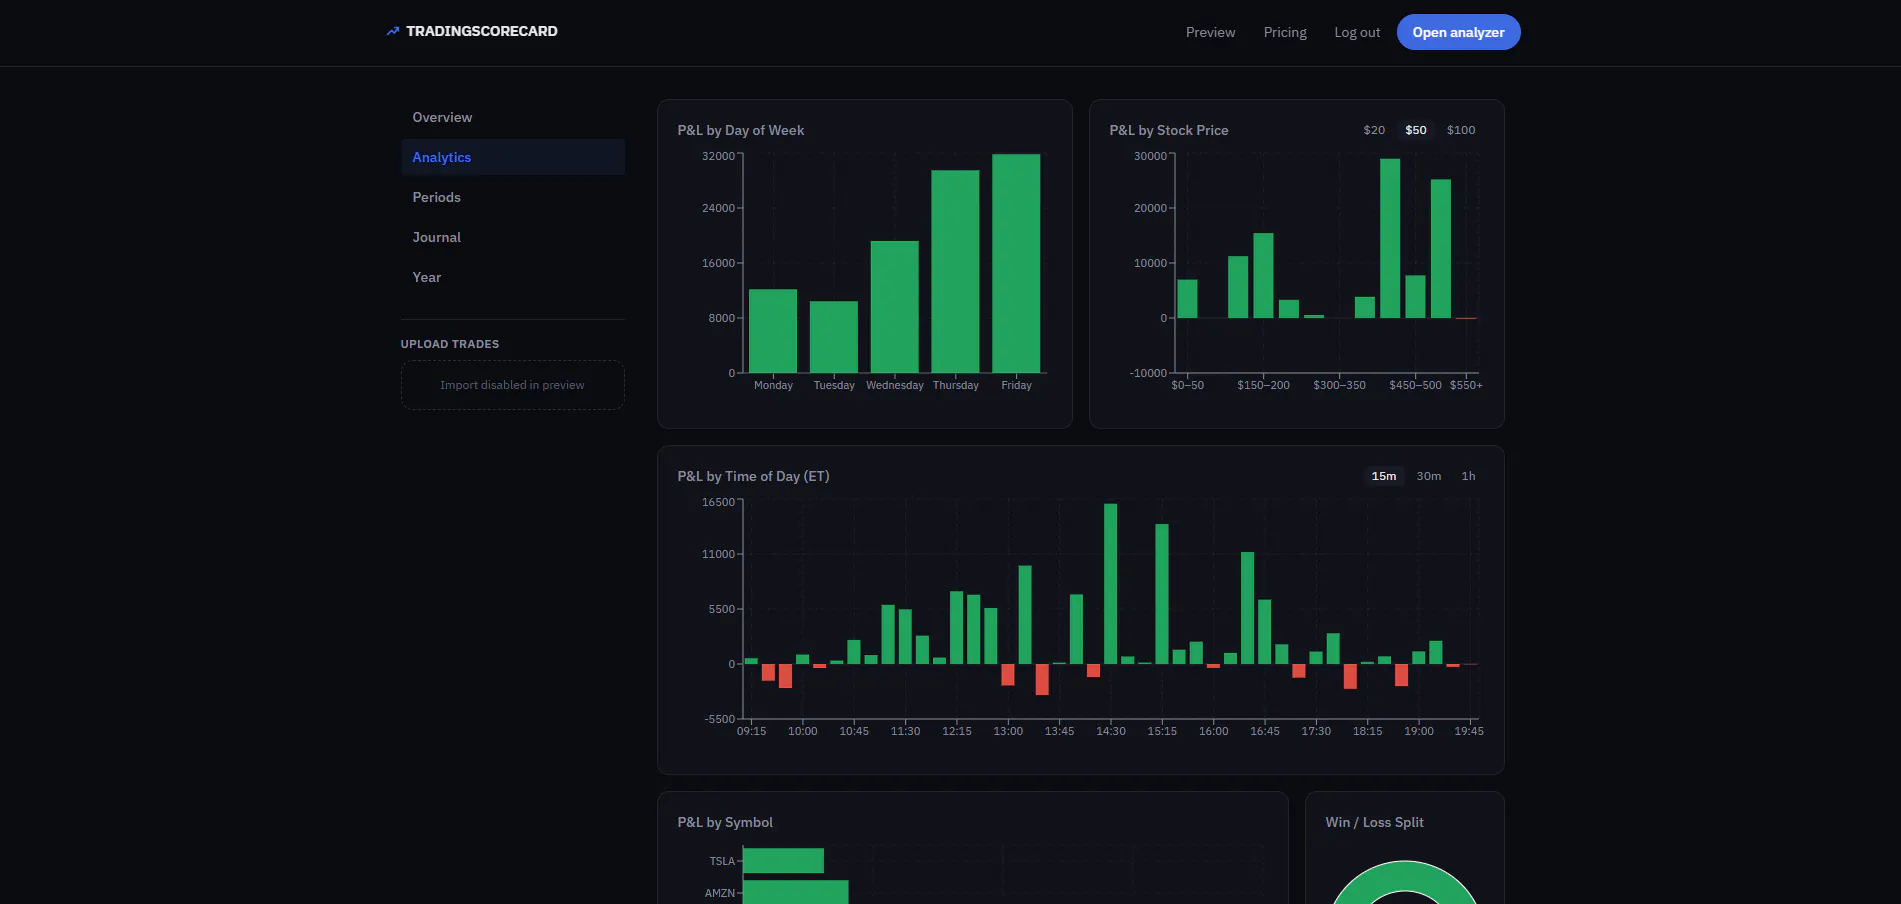Image resolution: width=1901 pixels, height=904 pixels.
Task: Click the Tuesday bar in day chart
Action: [834, 337]
